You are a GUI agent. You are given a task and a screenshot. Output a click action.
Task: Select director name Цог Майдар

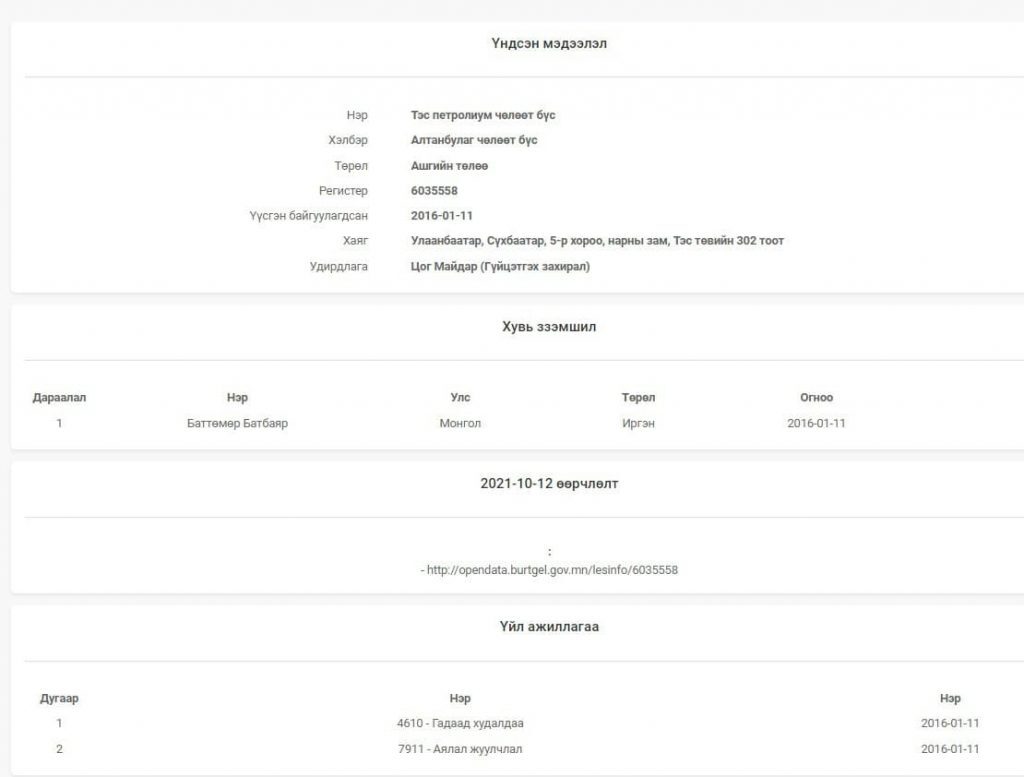coord(500,267)
